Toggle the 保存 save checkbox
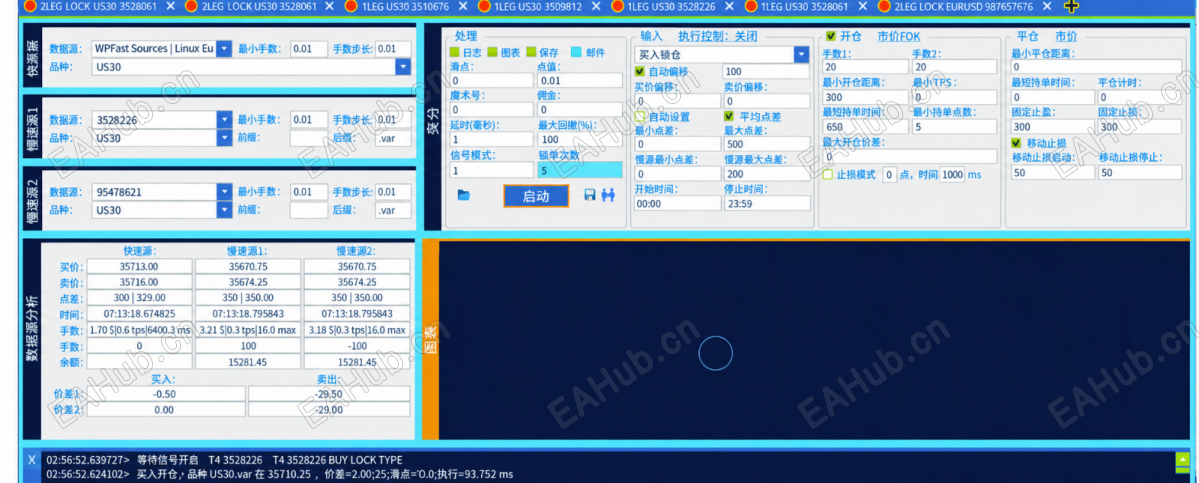This screenshot has width=1199, height=483. tap(531, 53)
